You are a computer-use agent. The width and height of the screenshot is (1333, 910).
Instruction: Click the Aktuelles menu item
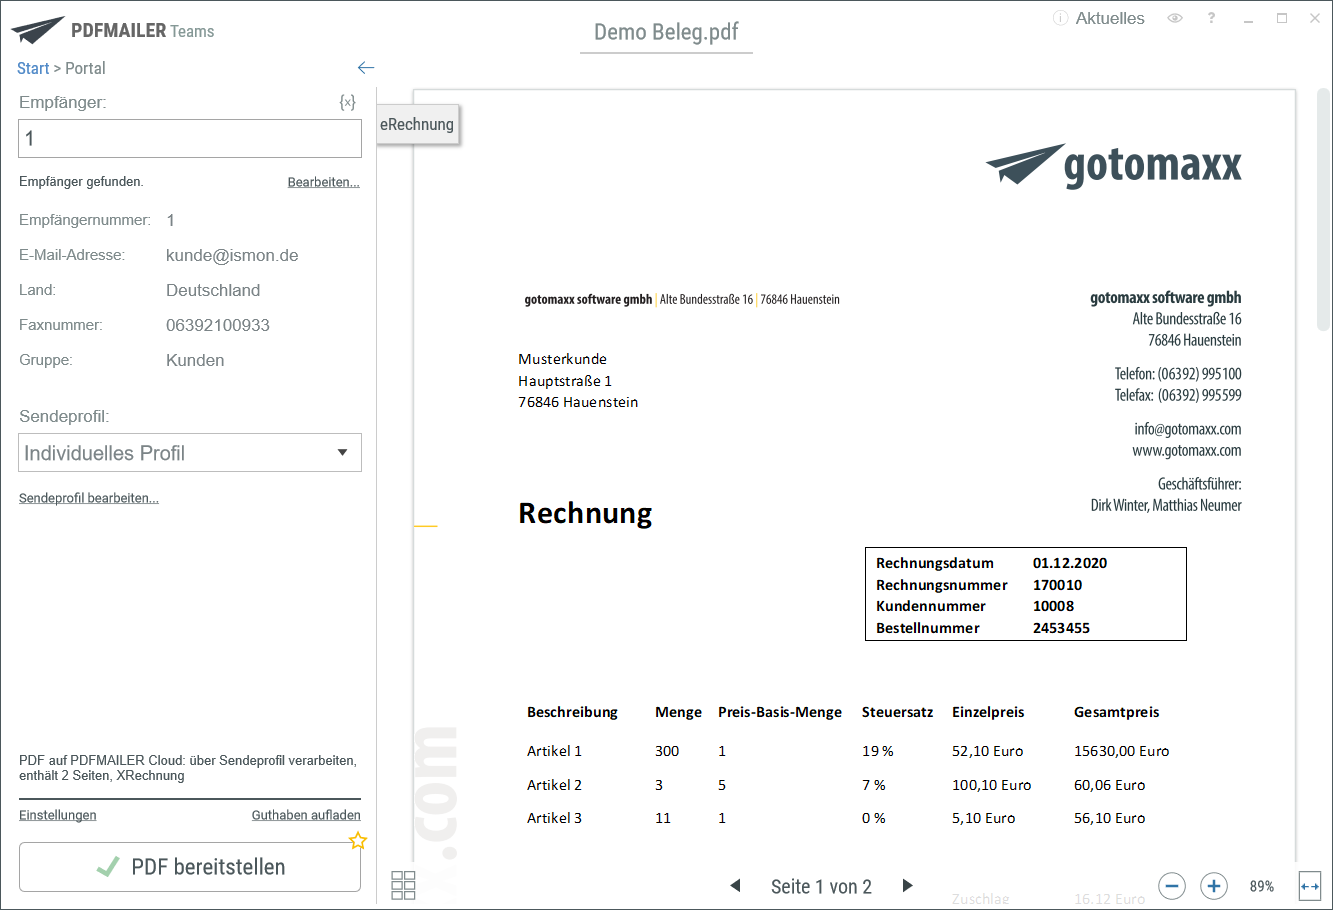pyautogui.click(x=1110, y=18)
